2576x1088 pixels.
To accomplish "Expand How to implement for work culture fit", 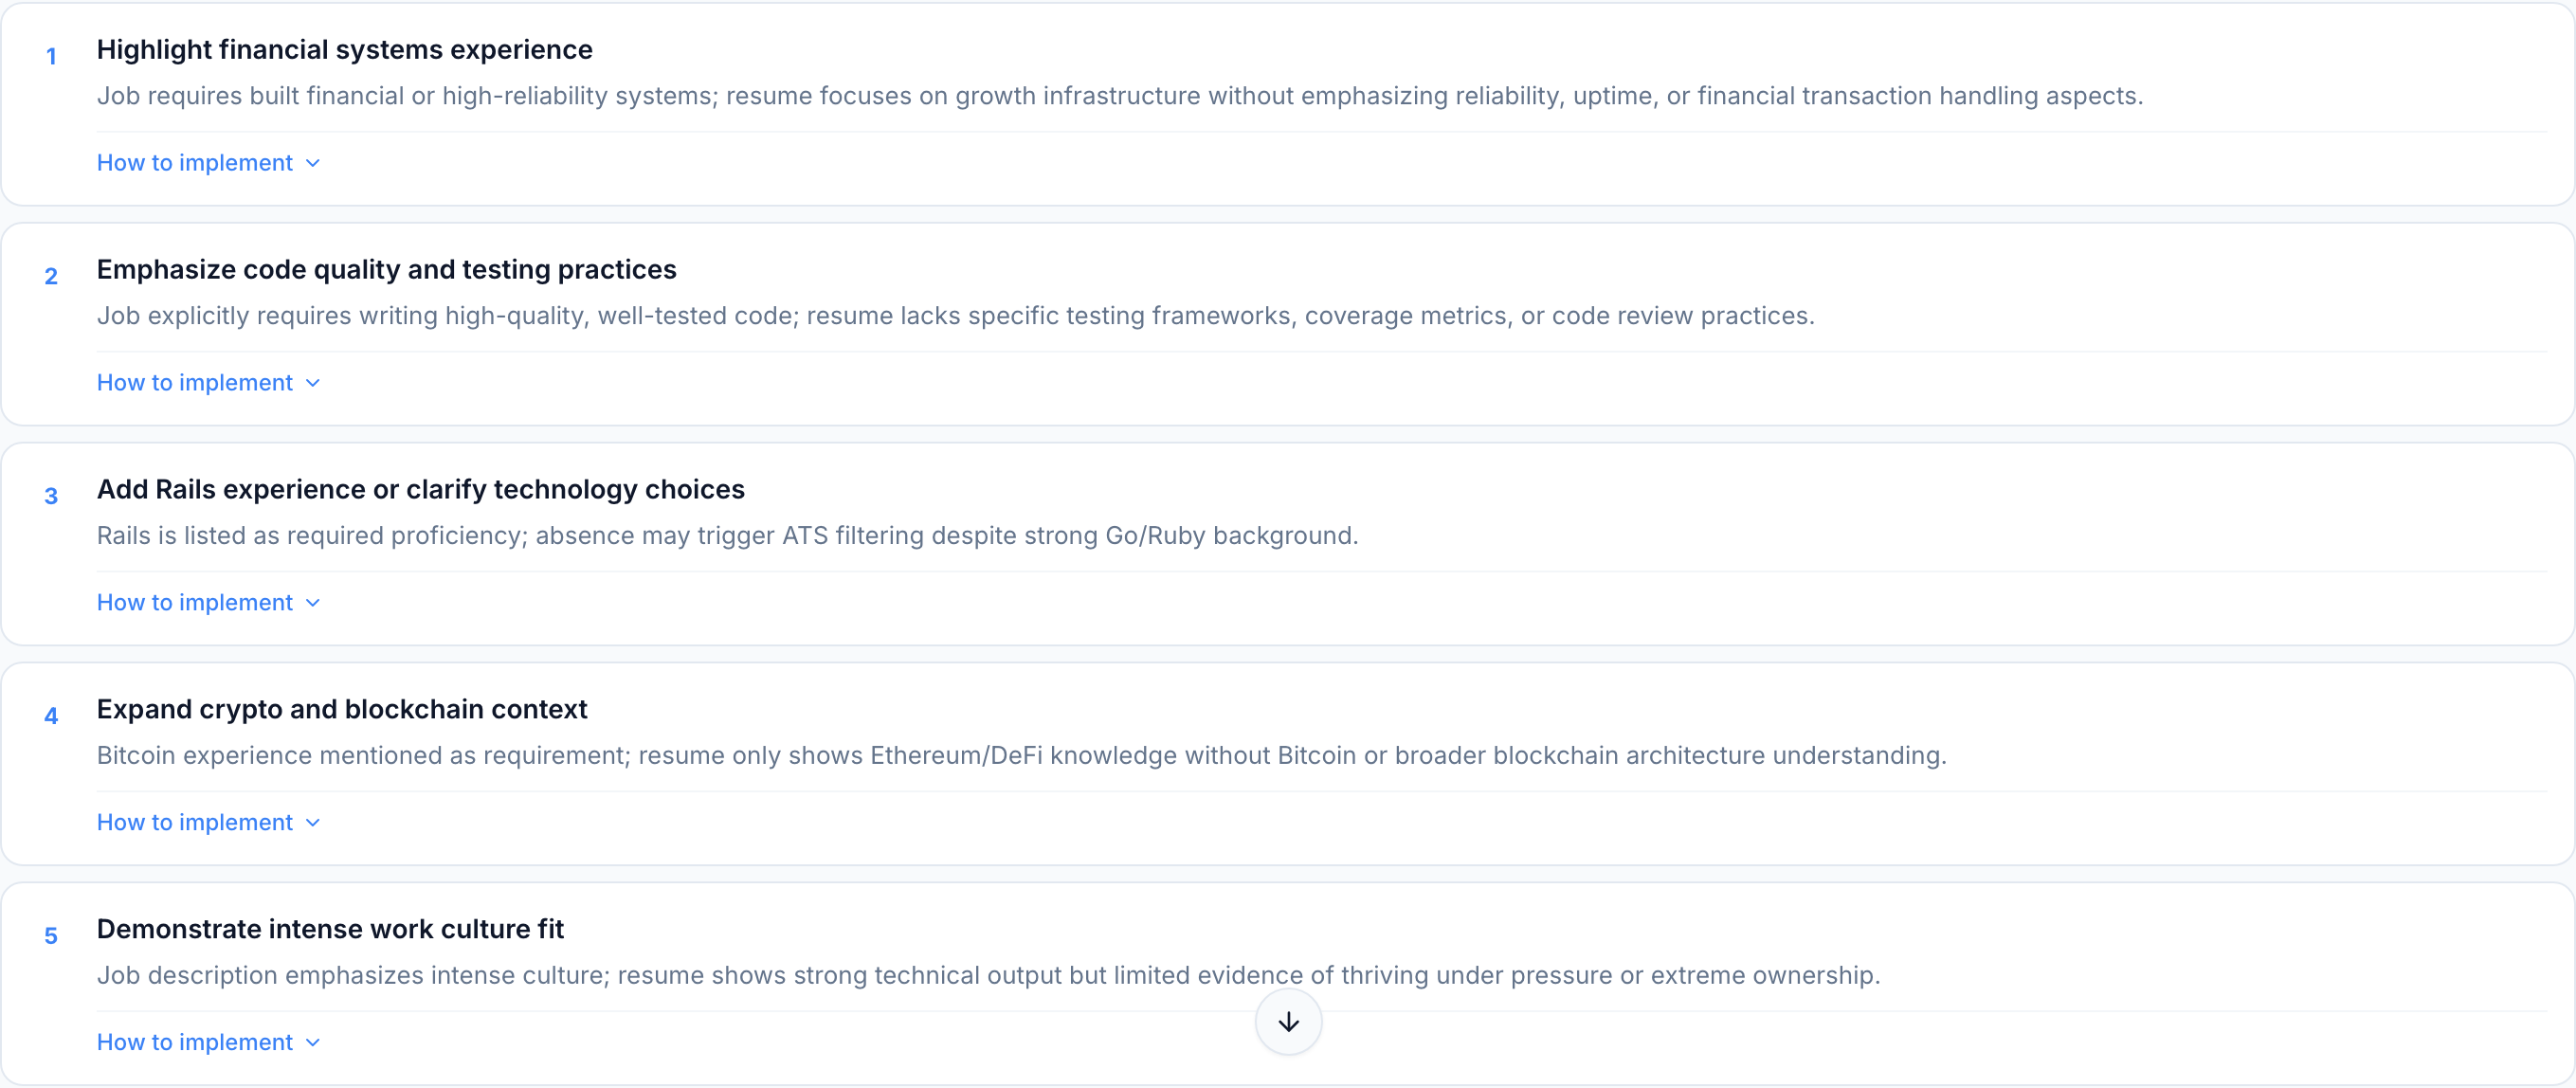I will tap(195, 1043).
